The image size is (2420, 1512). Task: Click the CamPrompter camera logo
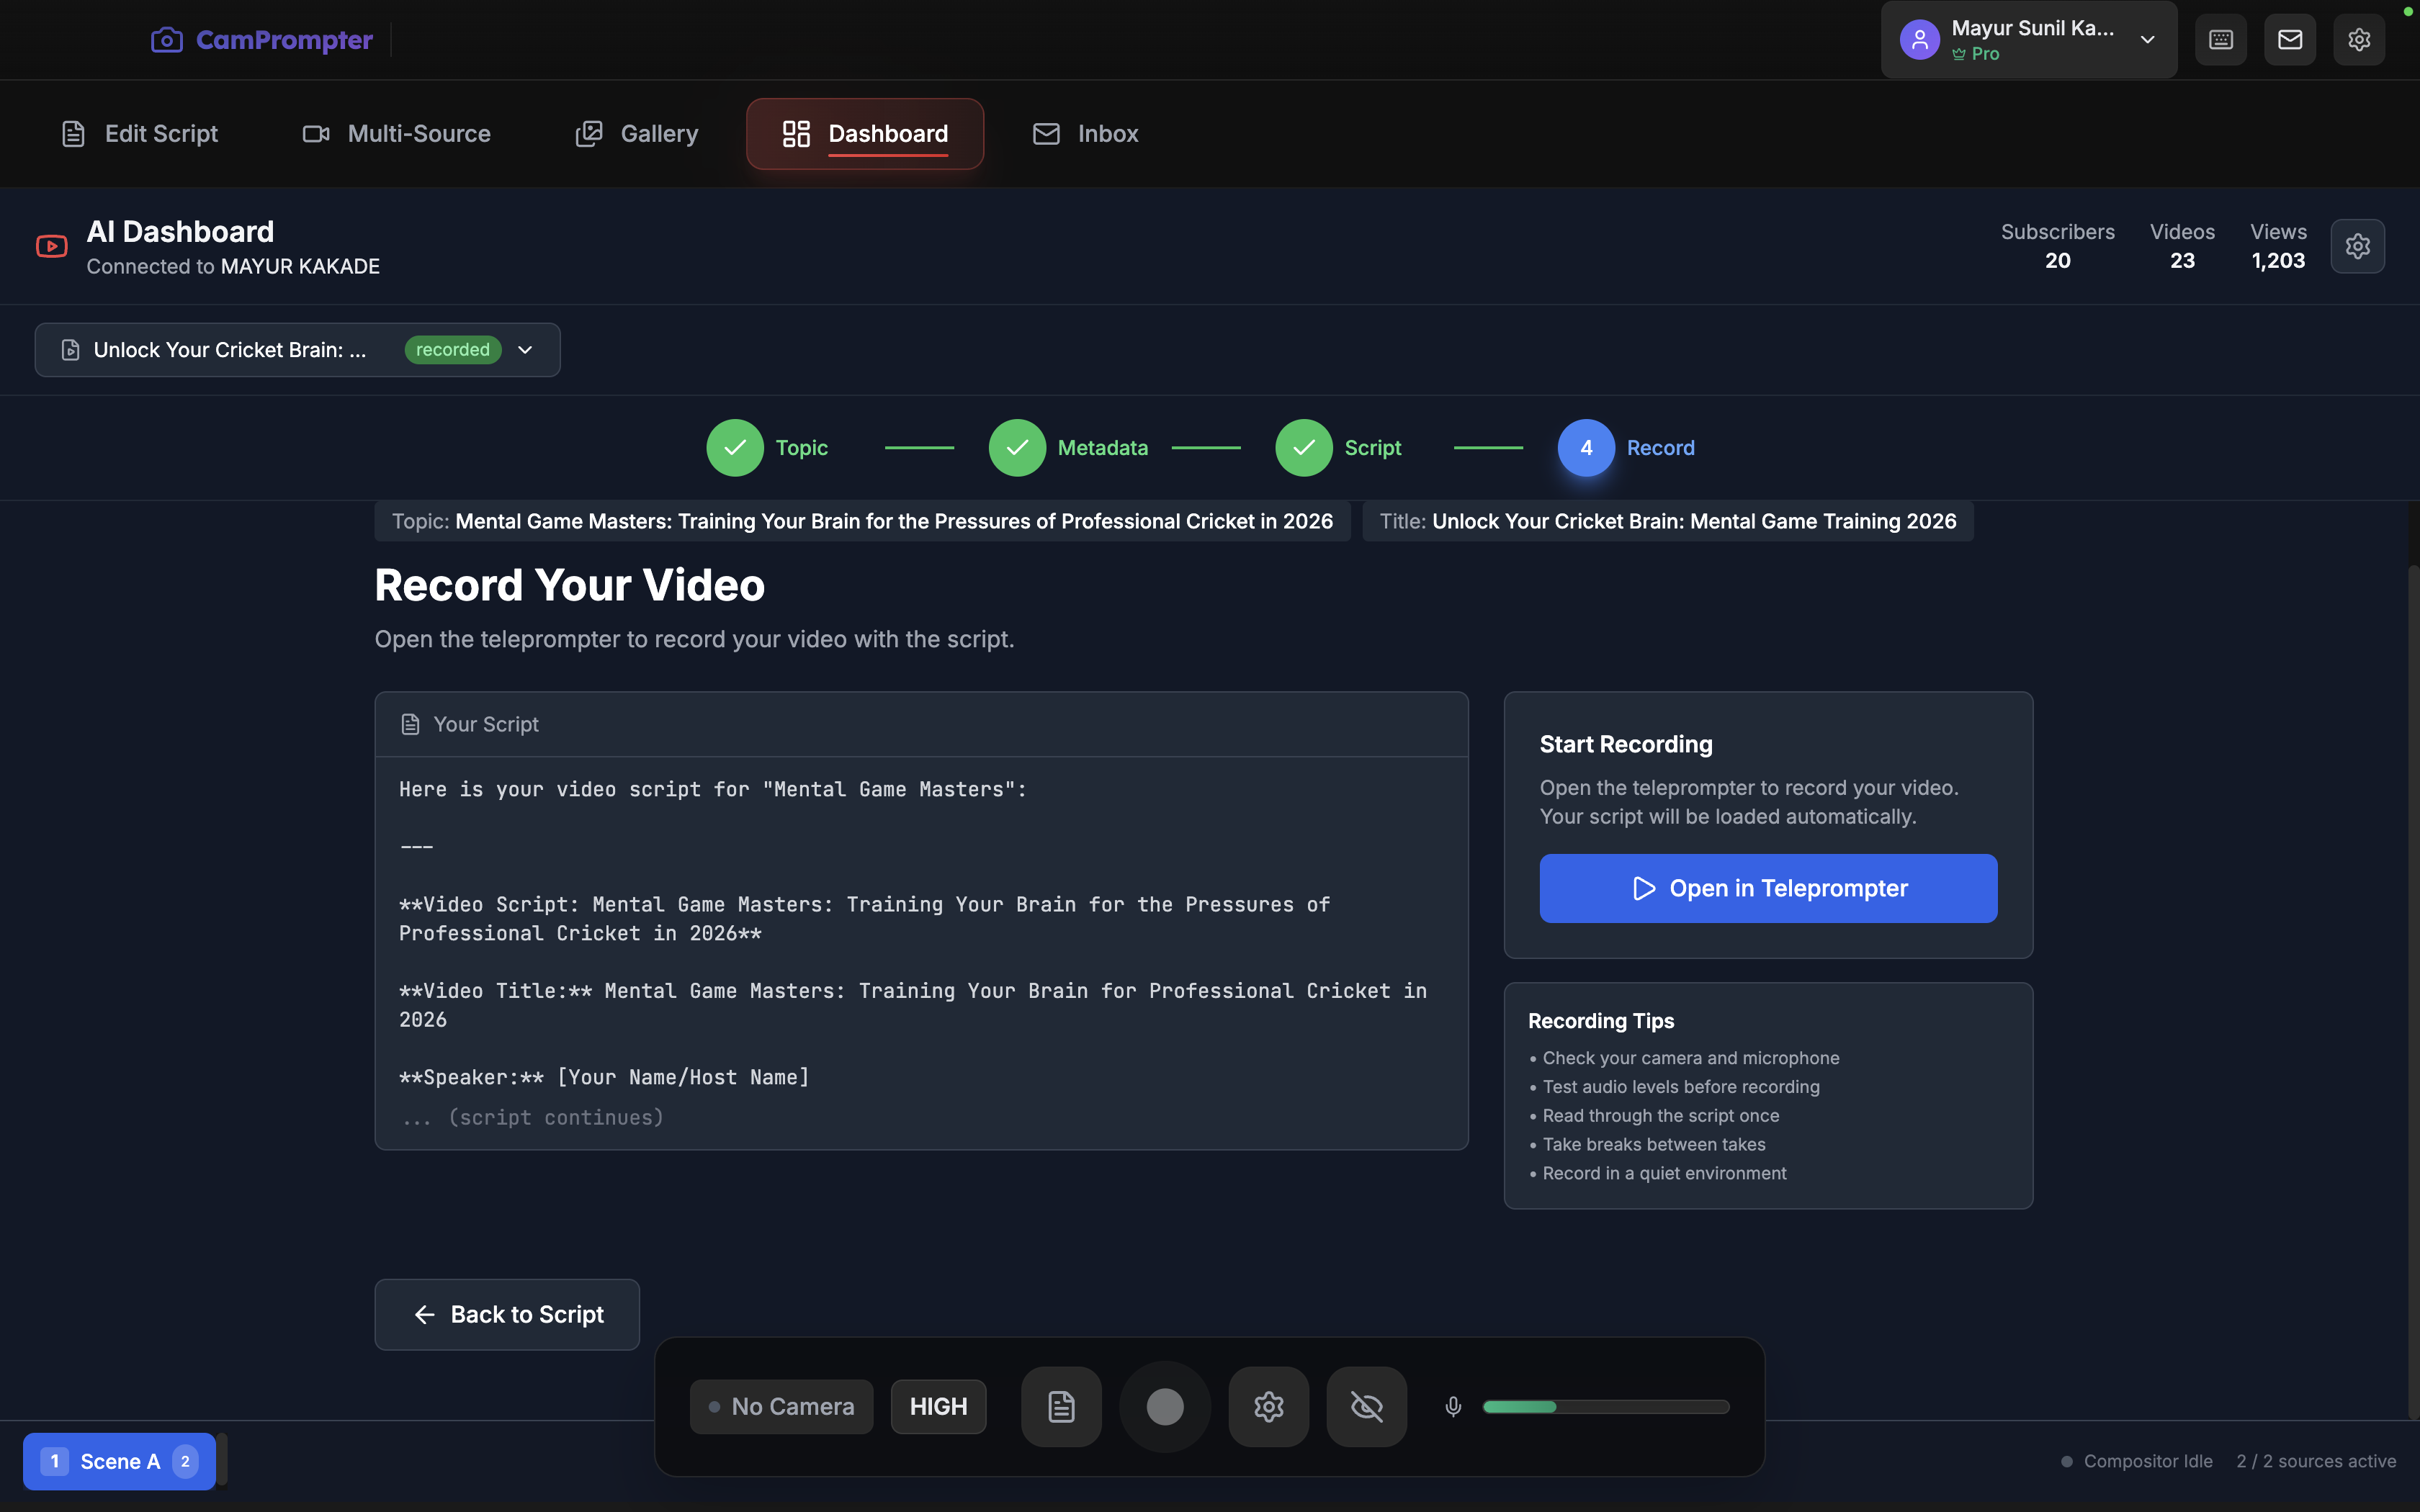167,40
